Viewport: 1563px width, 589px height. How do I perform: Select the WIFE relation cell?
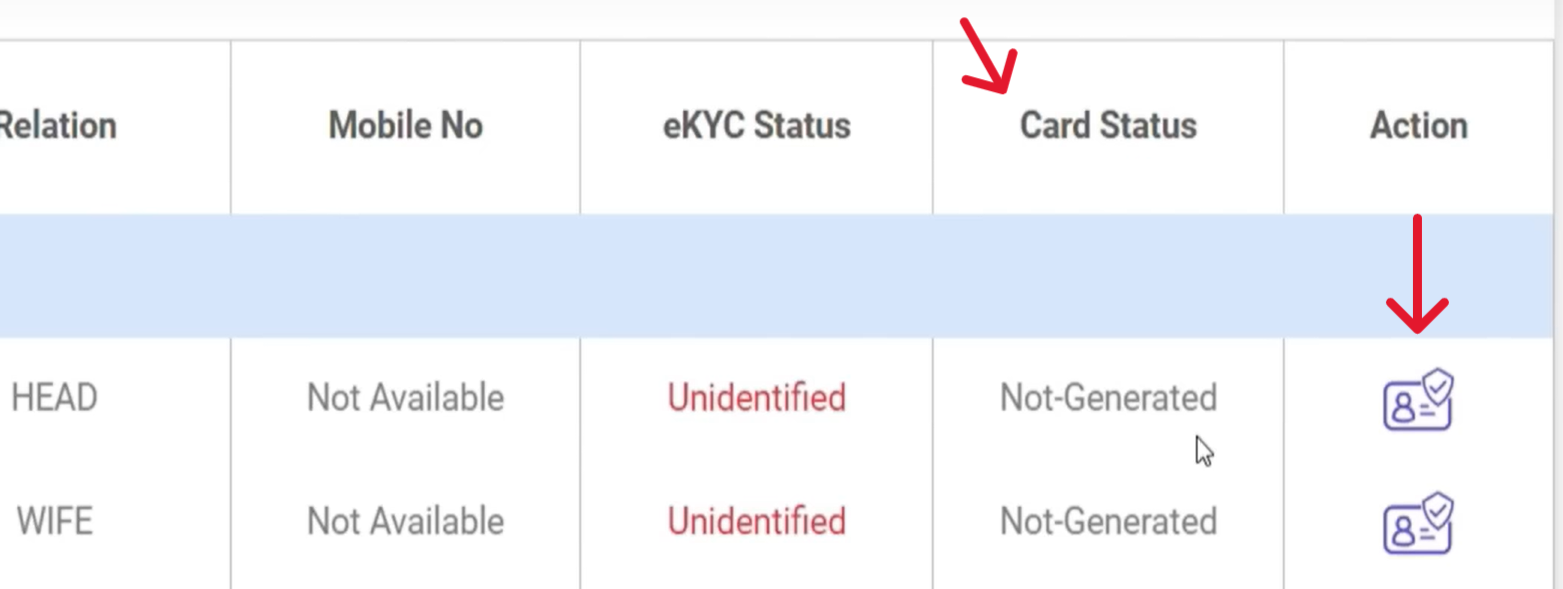point(55,521)
